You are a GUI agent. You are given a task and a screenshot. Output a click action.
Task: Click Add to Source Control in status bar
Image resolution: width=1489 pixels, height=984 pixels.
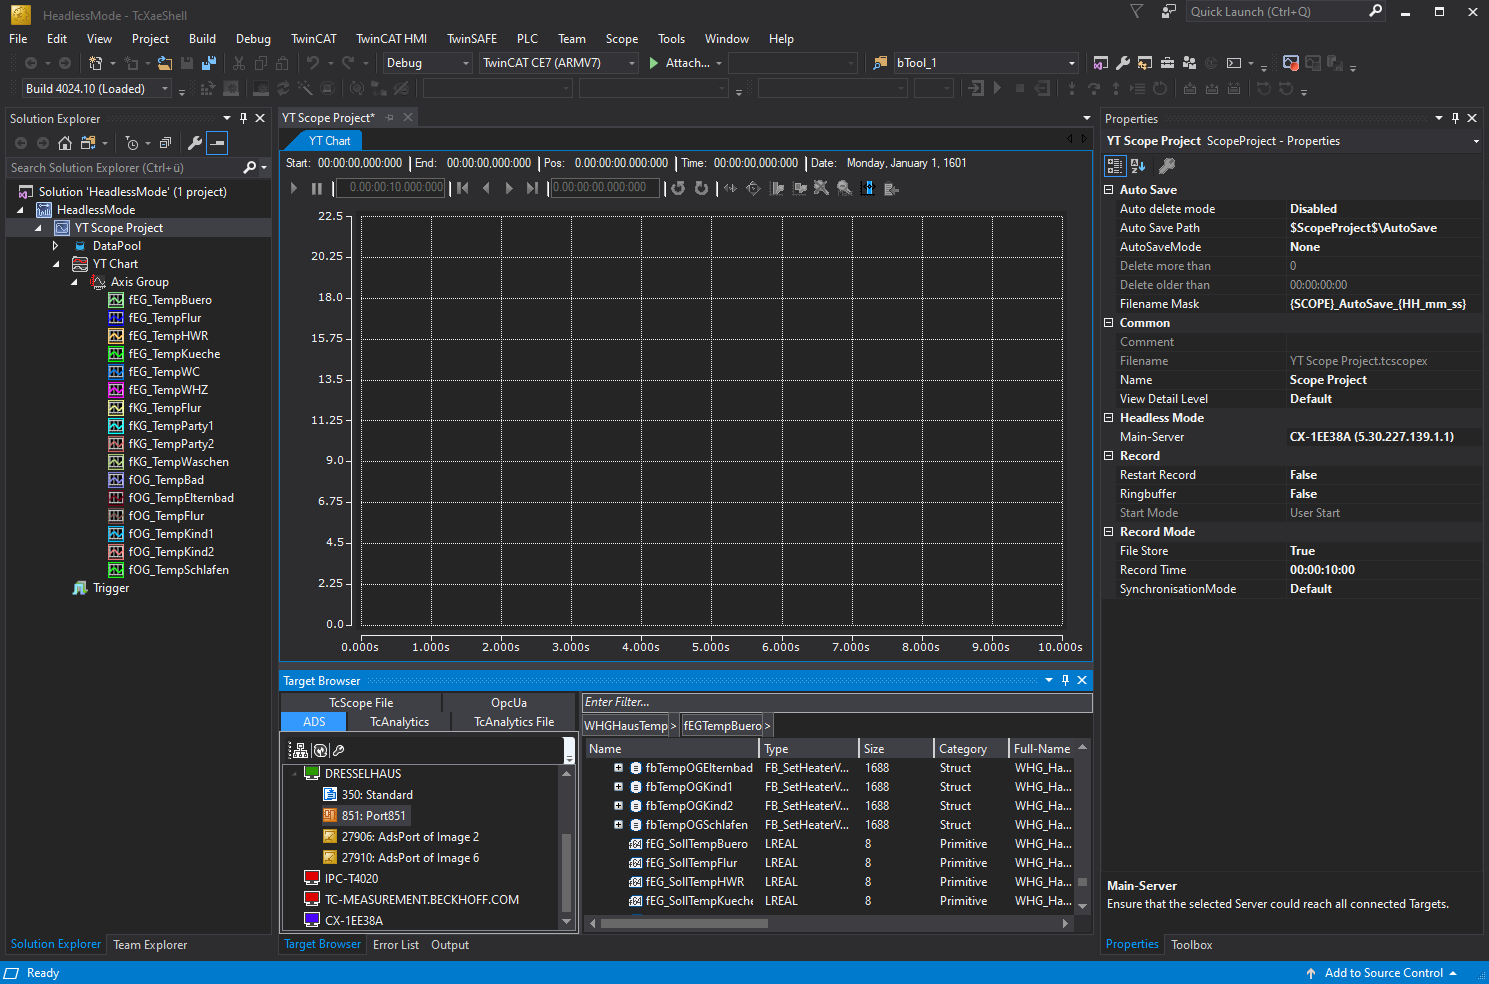[1381, 973]
